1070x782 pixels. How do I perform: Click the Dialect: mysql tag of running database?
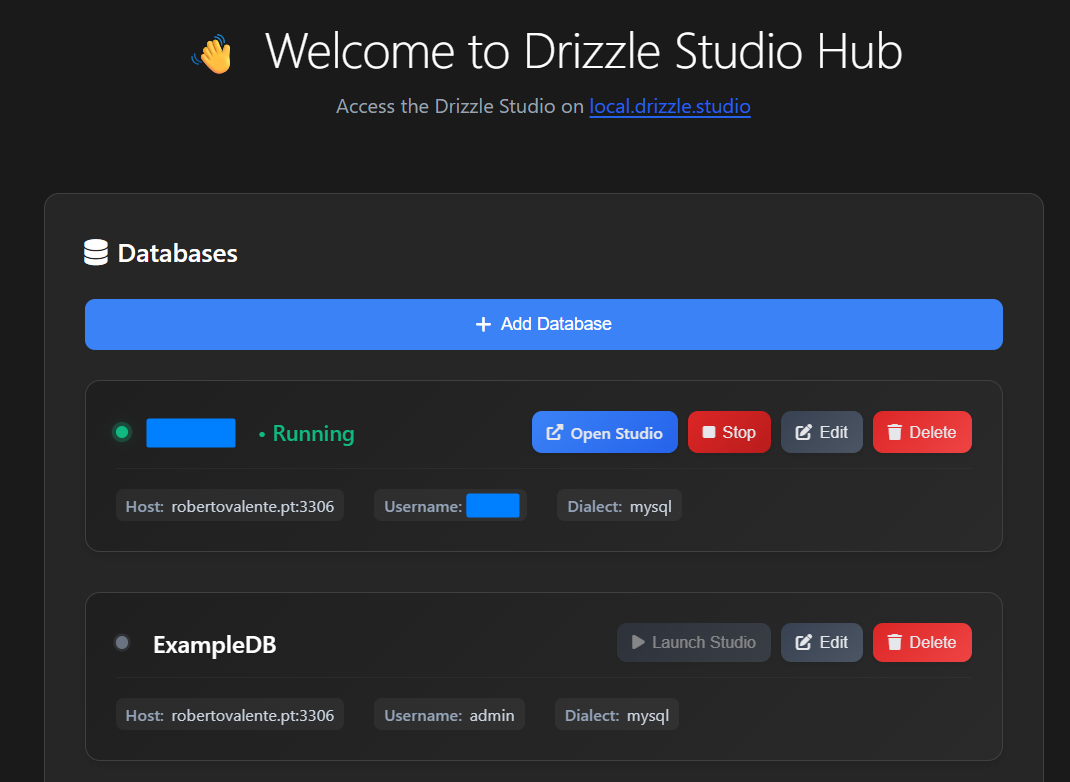[x=619, y=506]
